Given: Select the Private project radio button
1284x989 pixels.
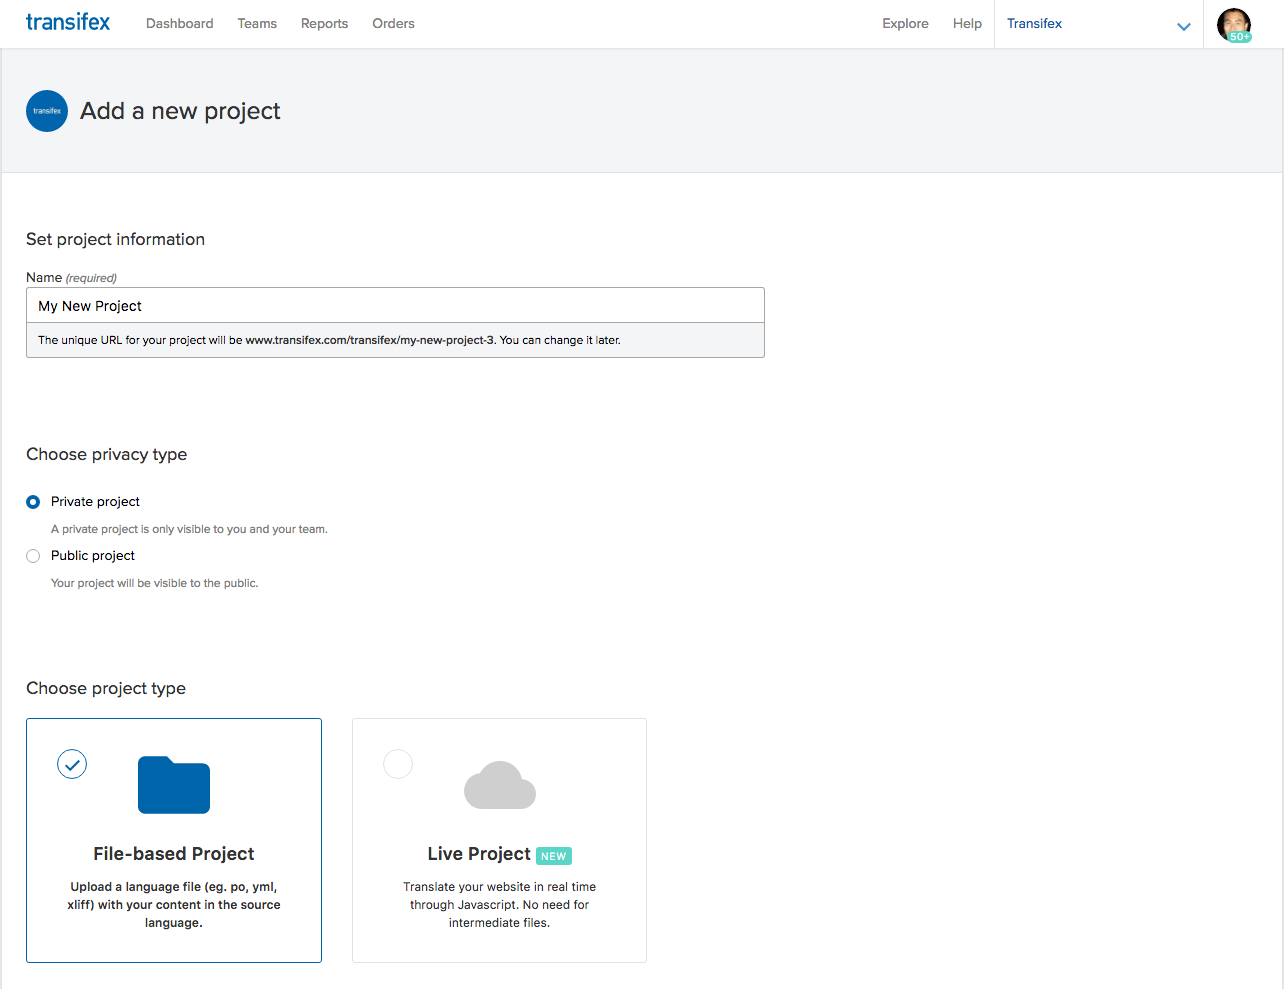Looking at the screenshot, I should 33,502.
